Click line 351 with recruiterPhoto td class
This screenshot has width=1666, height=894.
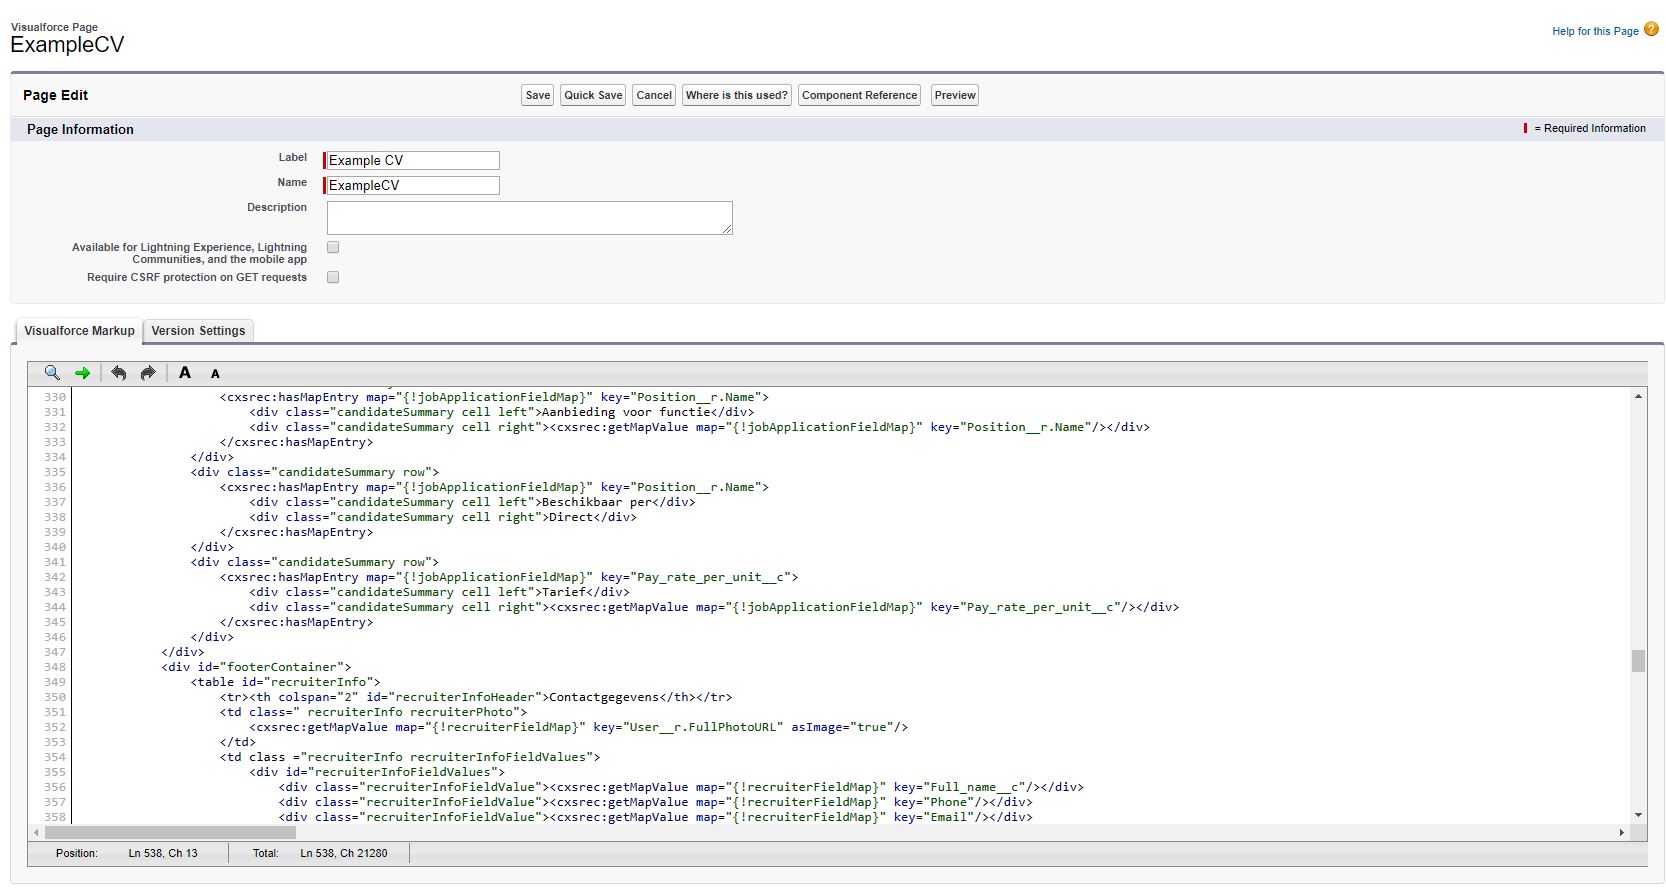[x=373, y=712]
